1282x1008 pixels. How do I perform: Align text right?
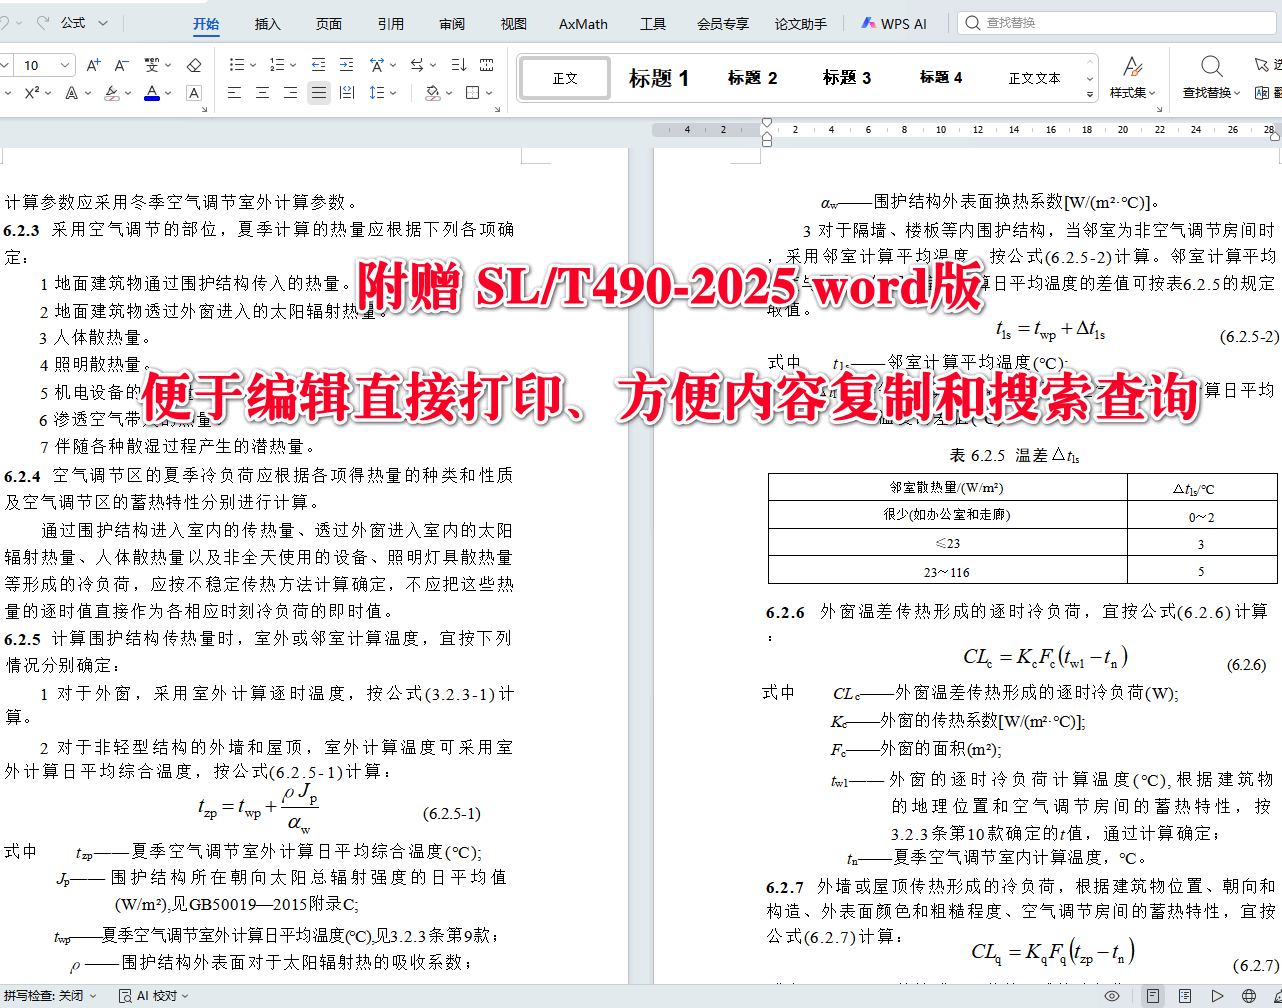point(290,93)
